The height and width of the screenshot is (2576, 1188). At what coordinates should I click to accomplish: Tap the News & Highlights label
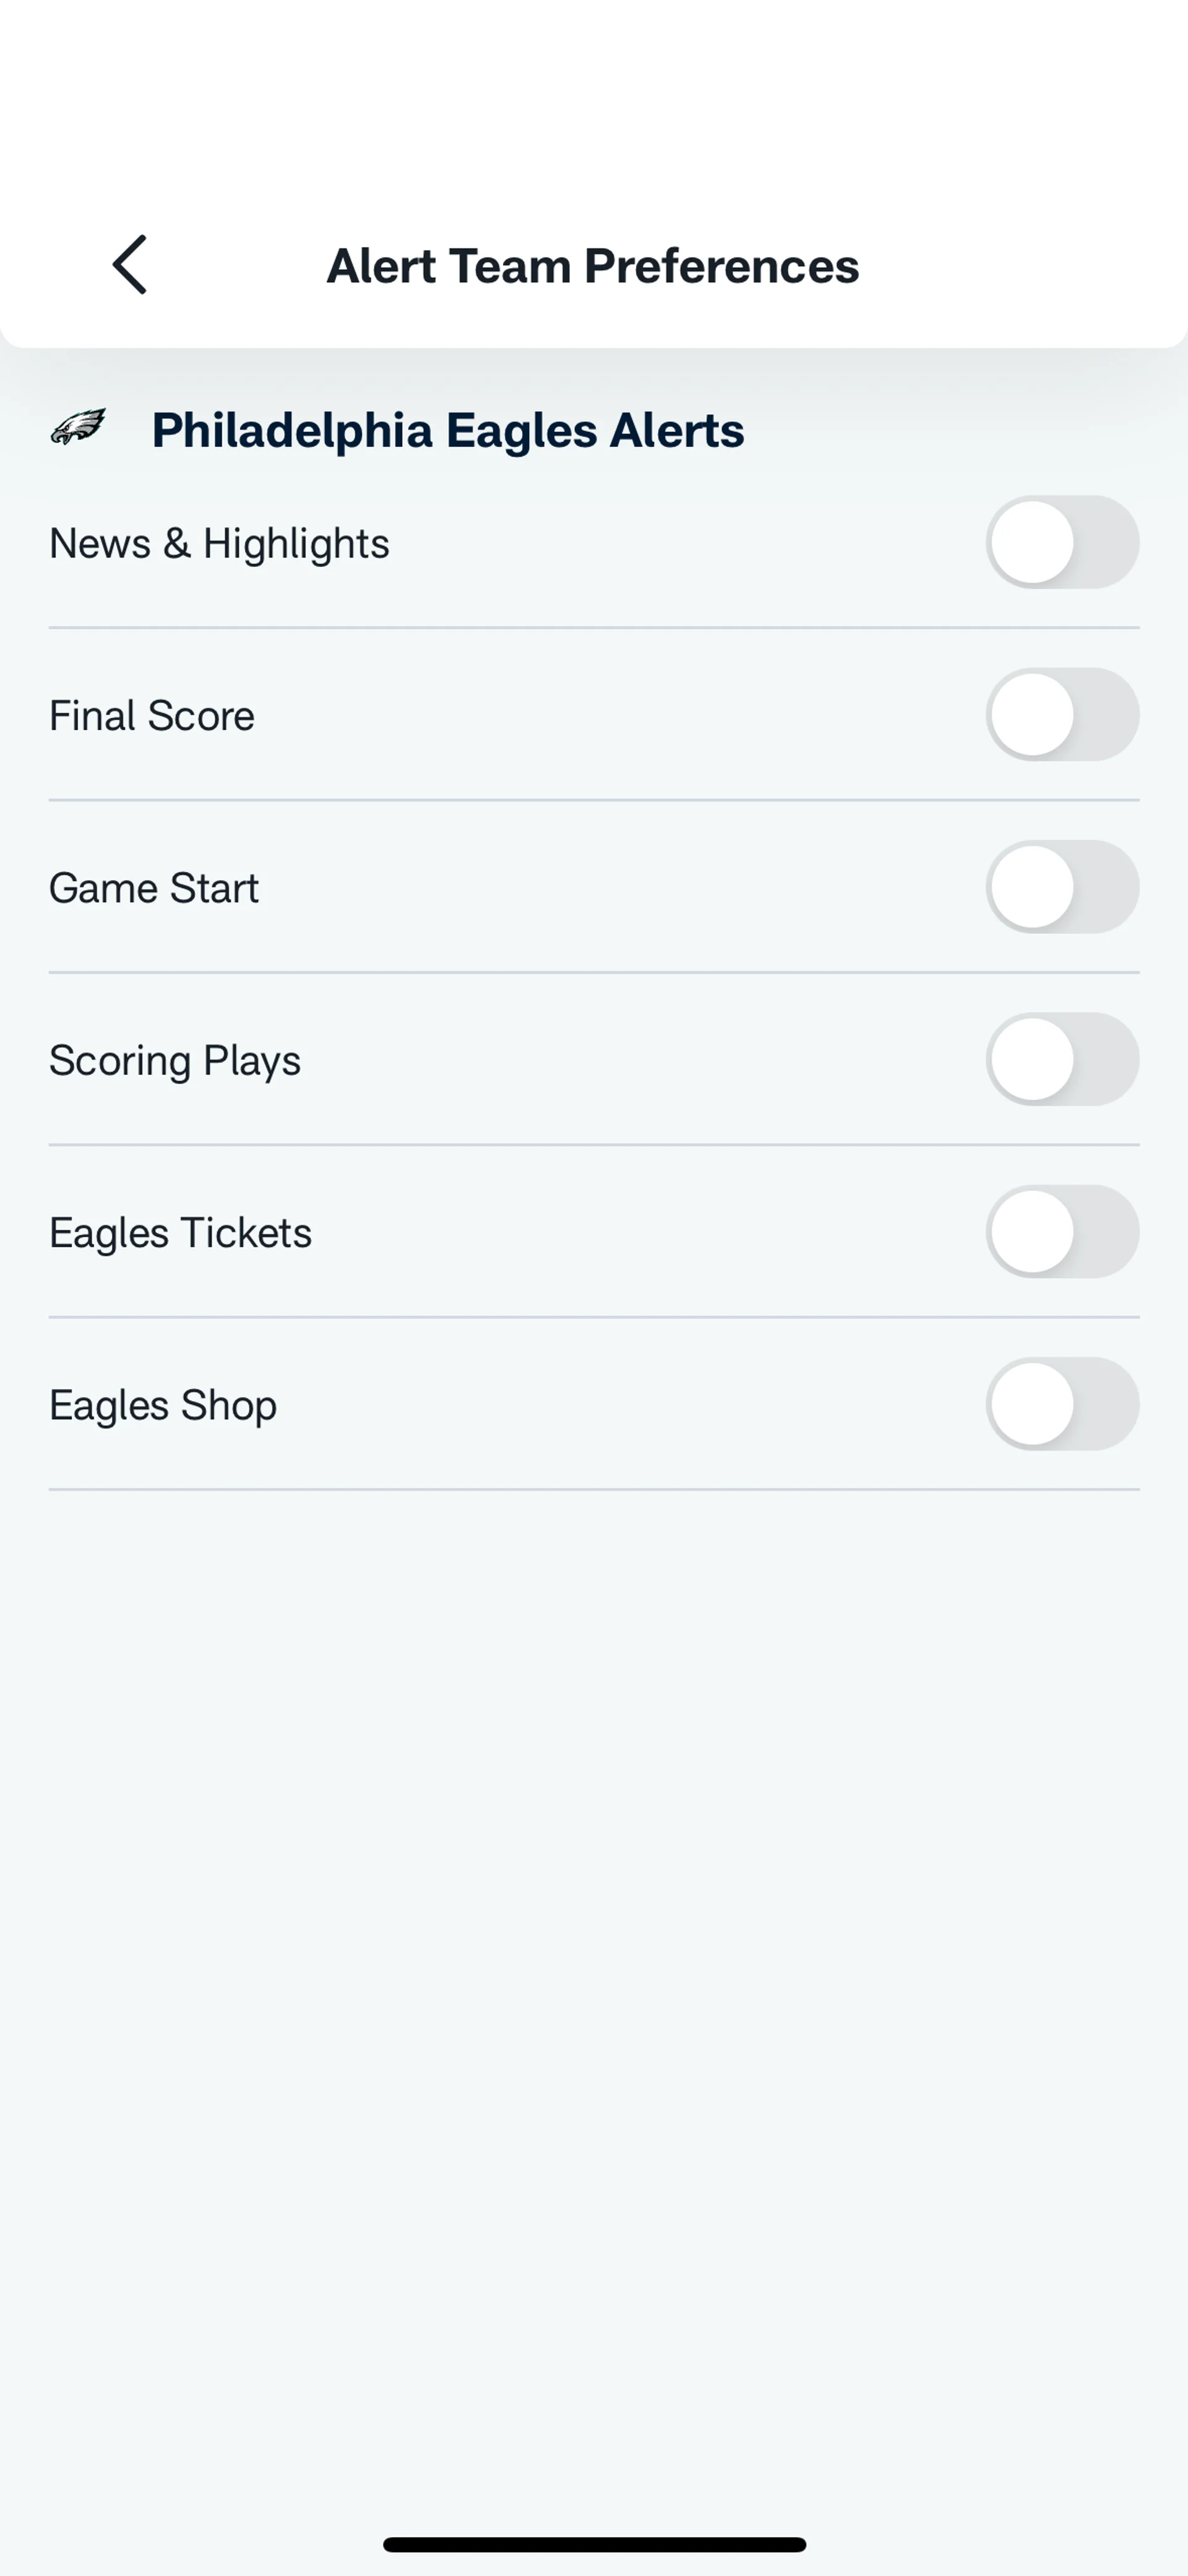(219, 544)
